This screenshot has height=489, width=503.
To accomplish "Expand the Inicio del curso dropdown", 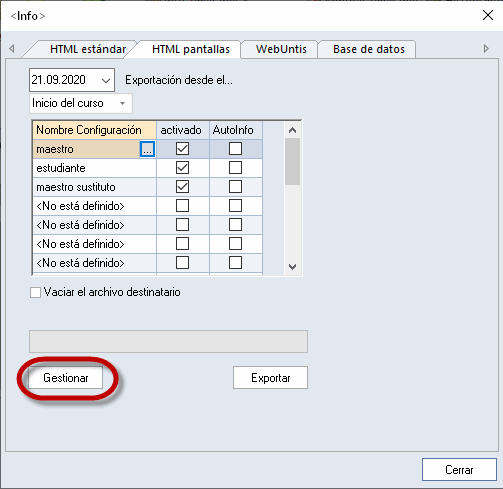I will click(123, 103).
